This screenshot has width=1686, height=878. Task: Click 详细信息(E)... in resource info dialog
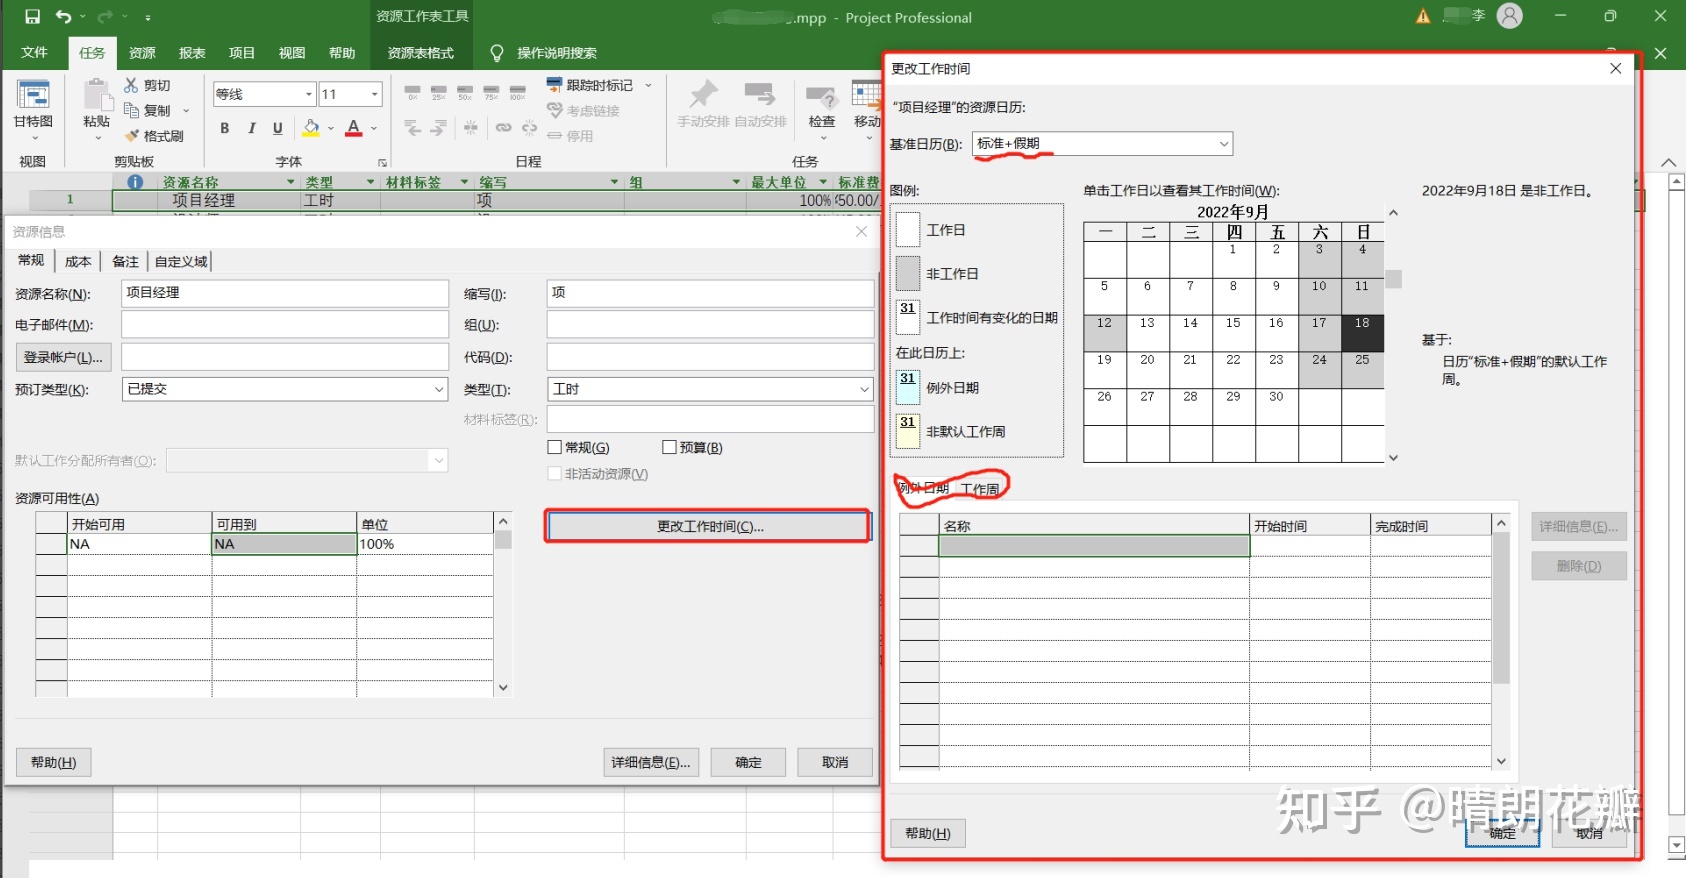coord(651,762)
